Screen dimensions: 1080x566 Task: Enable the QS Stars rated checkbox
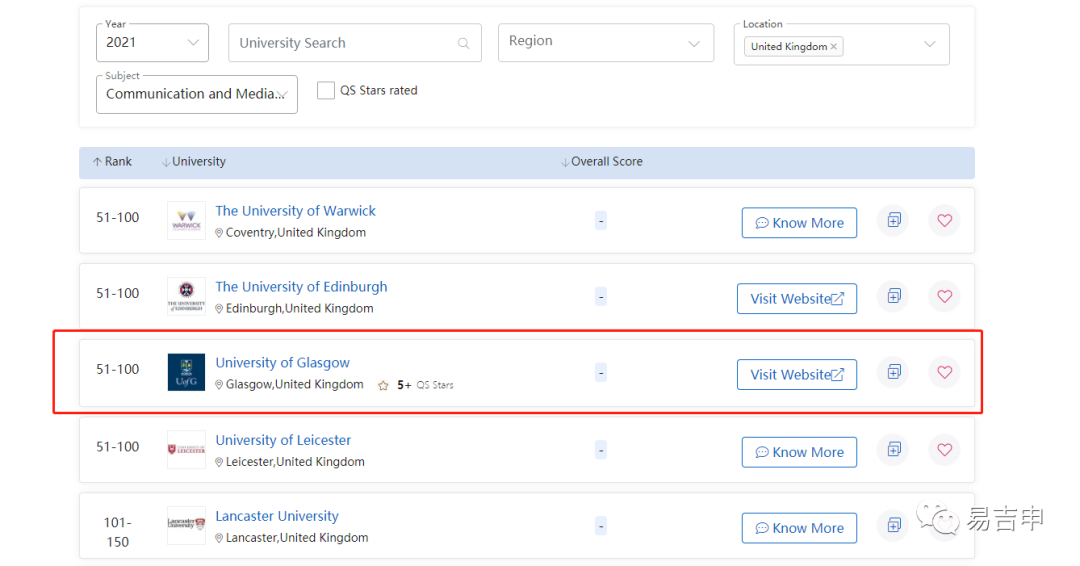point(326,90)
